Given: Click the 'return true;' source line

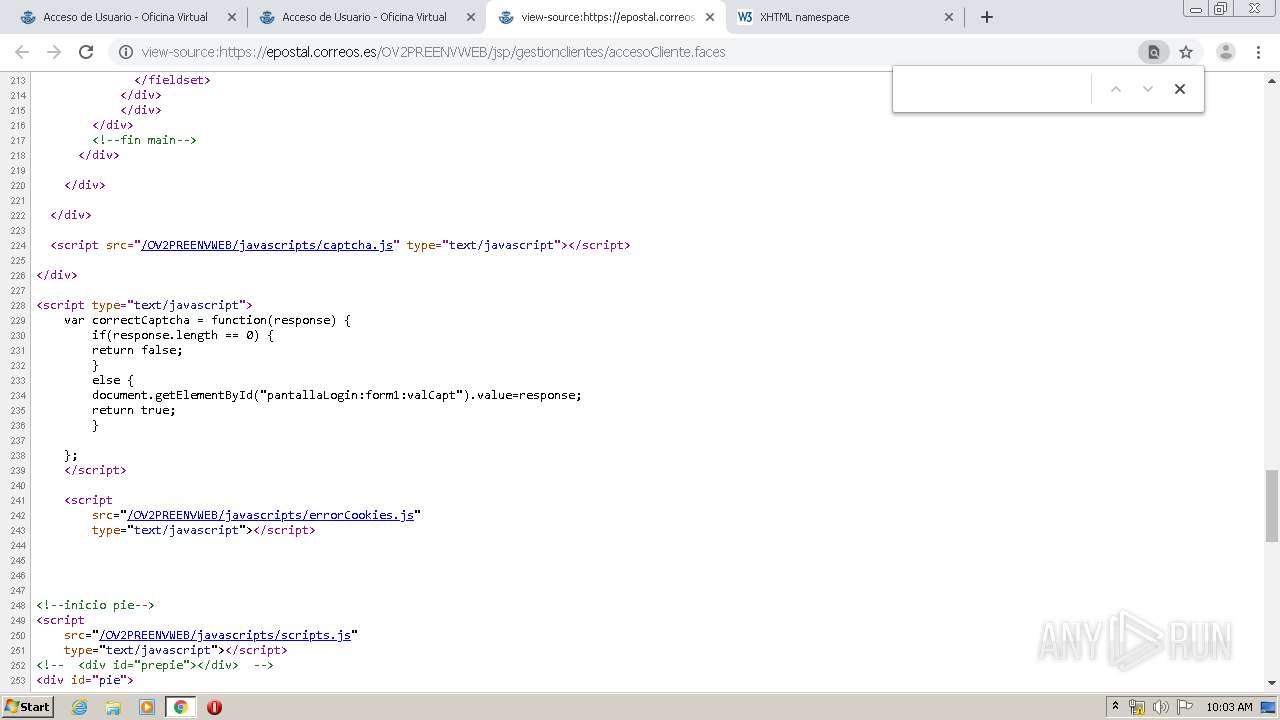Looking at the screenshot, I should tap(134, 410).
